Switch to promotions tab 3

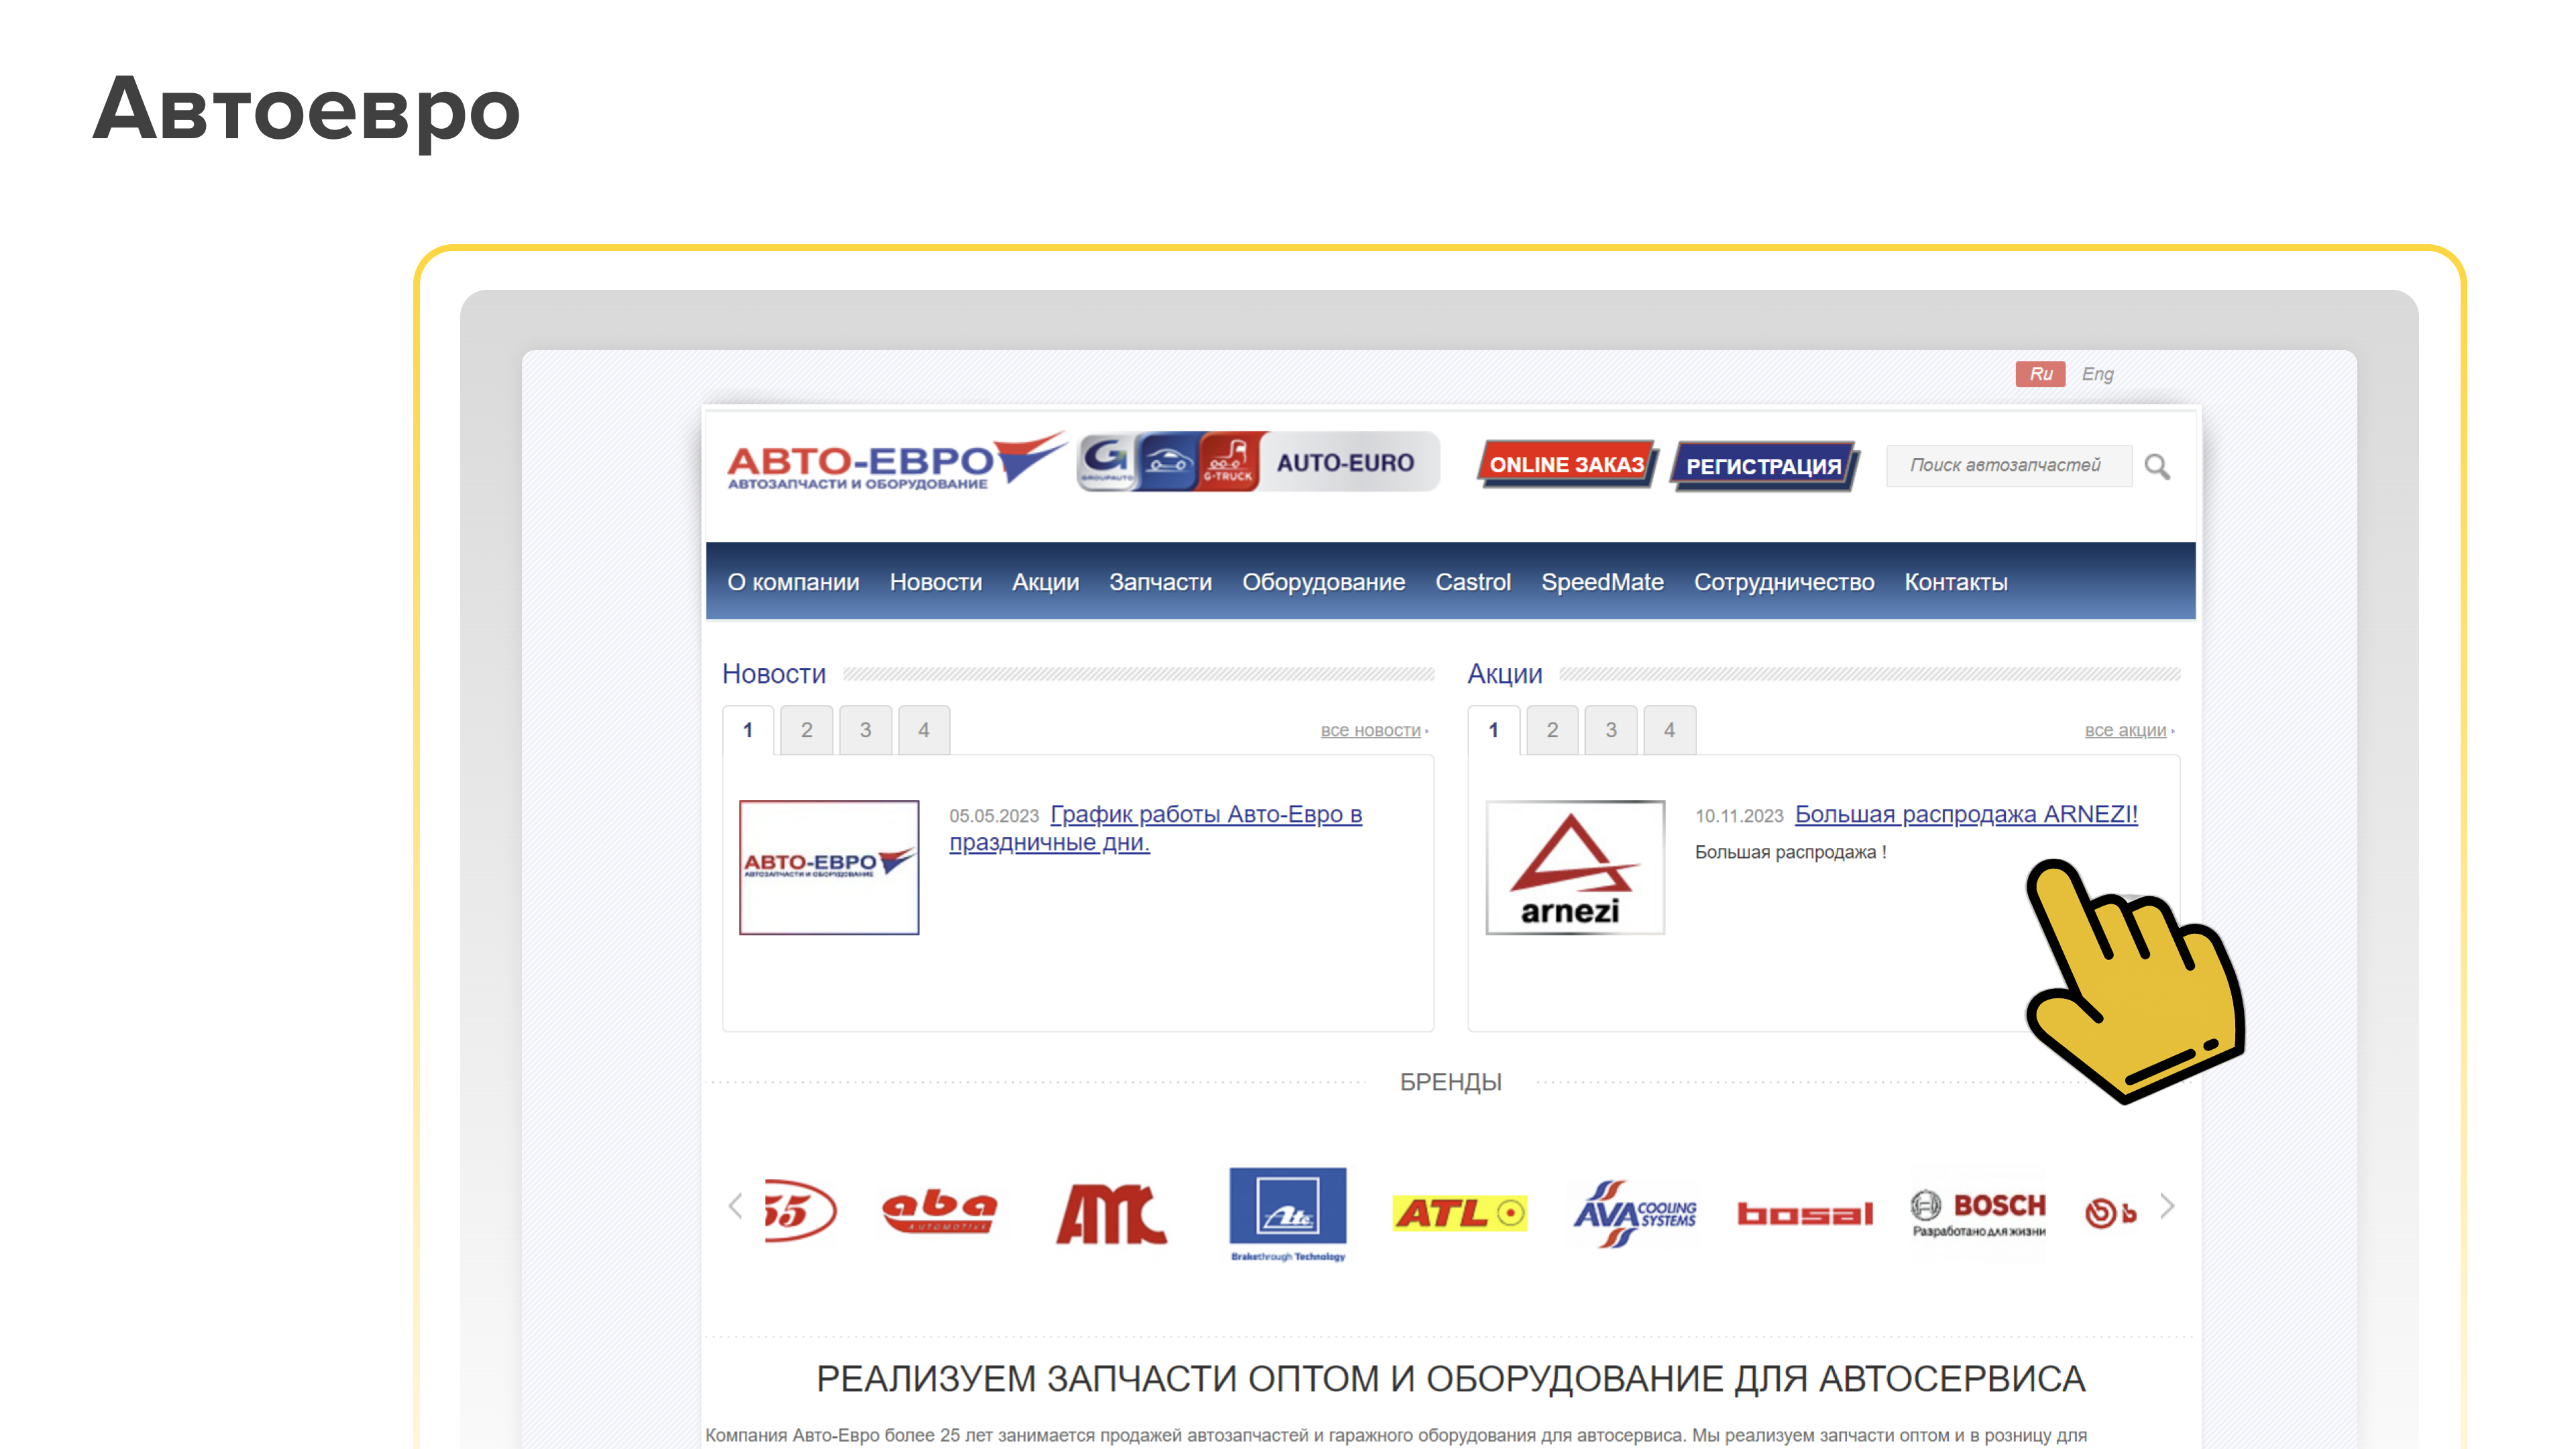[x=1610, y=730]
